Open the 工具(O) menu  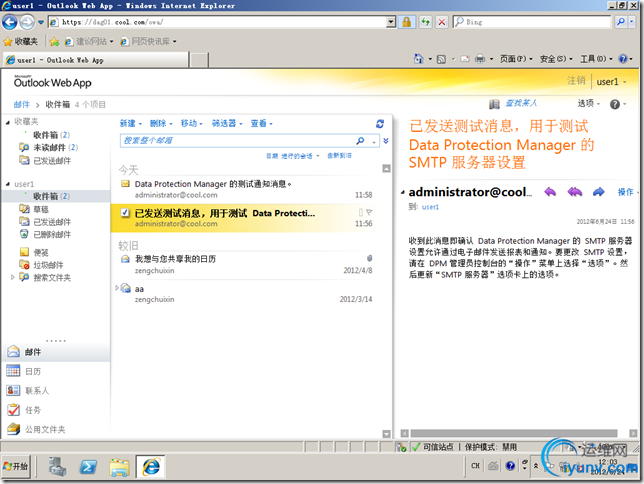click(596, 59)
